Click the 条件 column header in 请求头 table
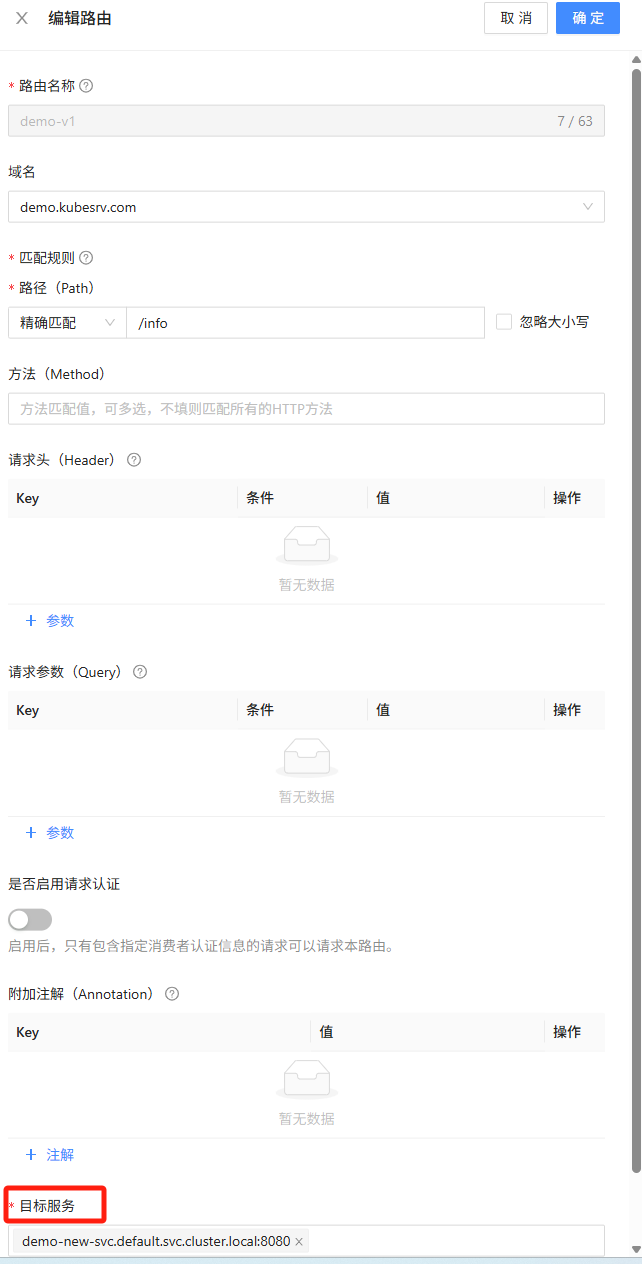Screen dimensions: 642x1264 tap(260, 498)
